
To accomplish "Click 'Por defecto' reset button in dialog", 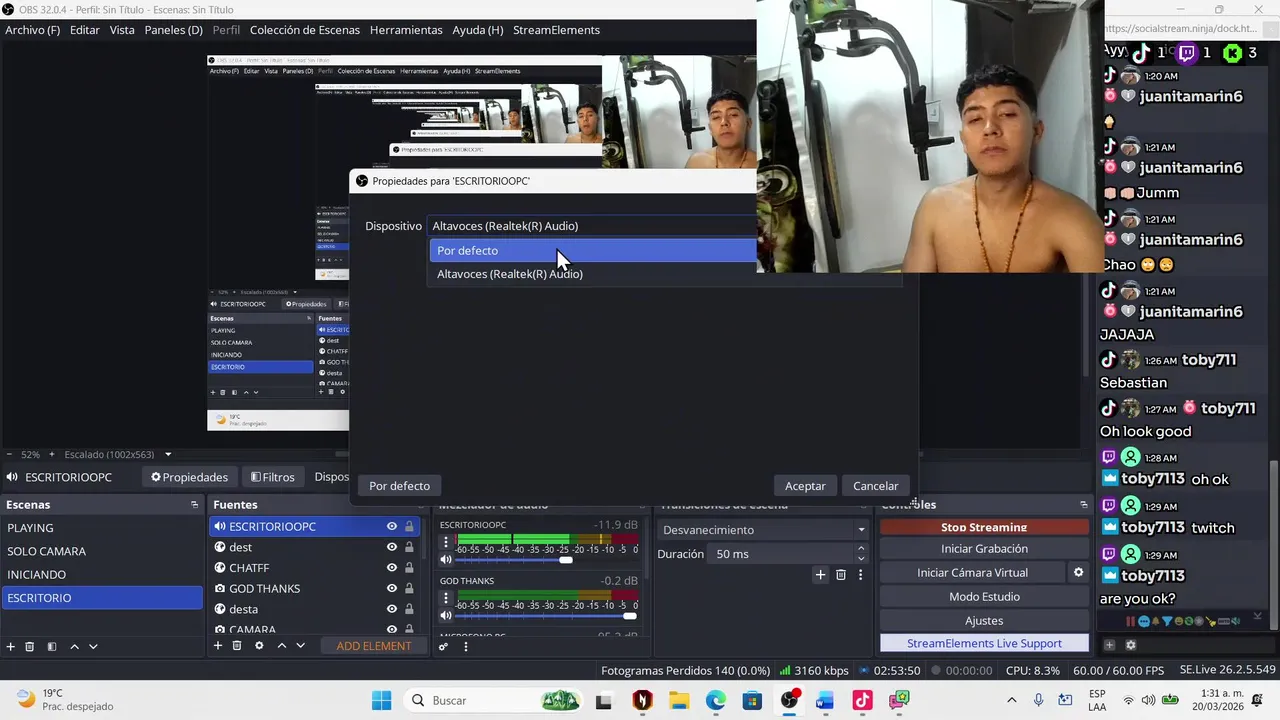I will pos(399,486).
